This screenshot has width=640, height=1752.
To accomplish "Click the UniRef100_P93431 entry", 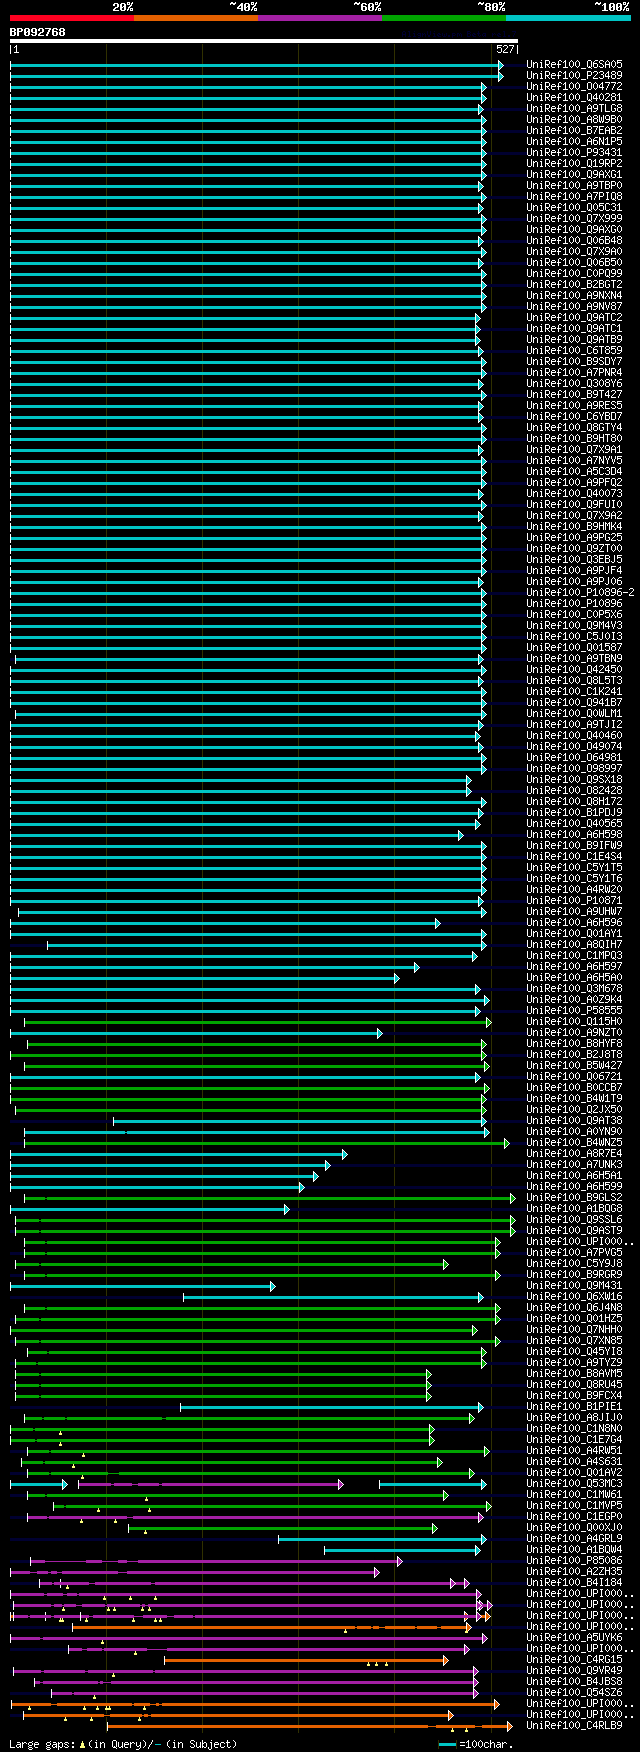I will (x=574, y=153).
